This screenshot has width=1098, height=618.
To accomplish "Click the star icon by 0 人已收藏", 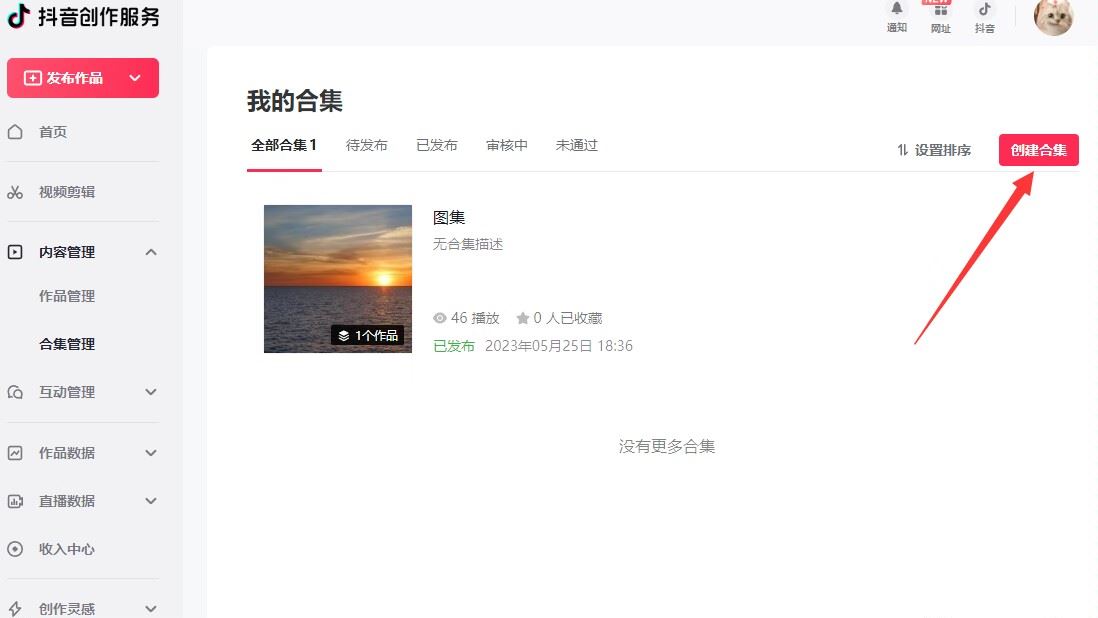I will (x=522, y=318).
